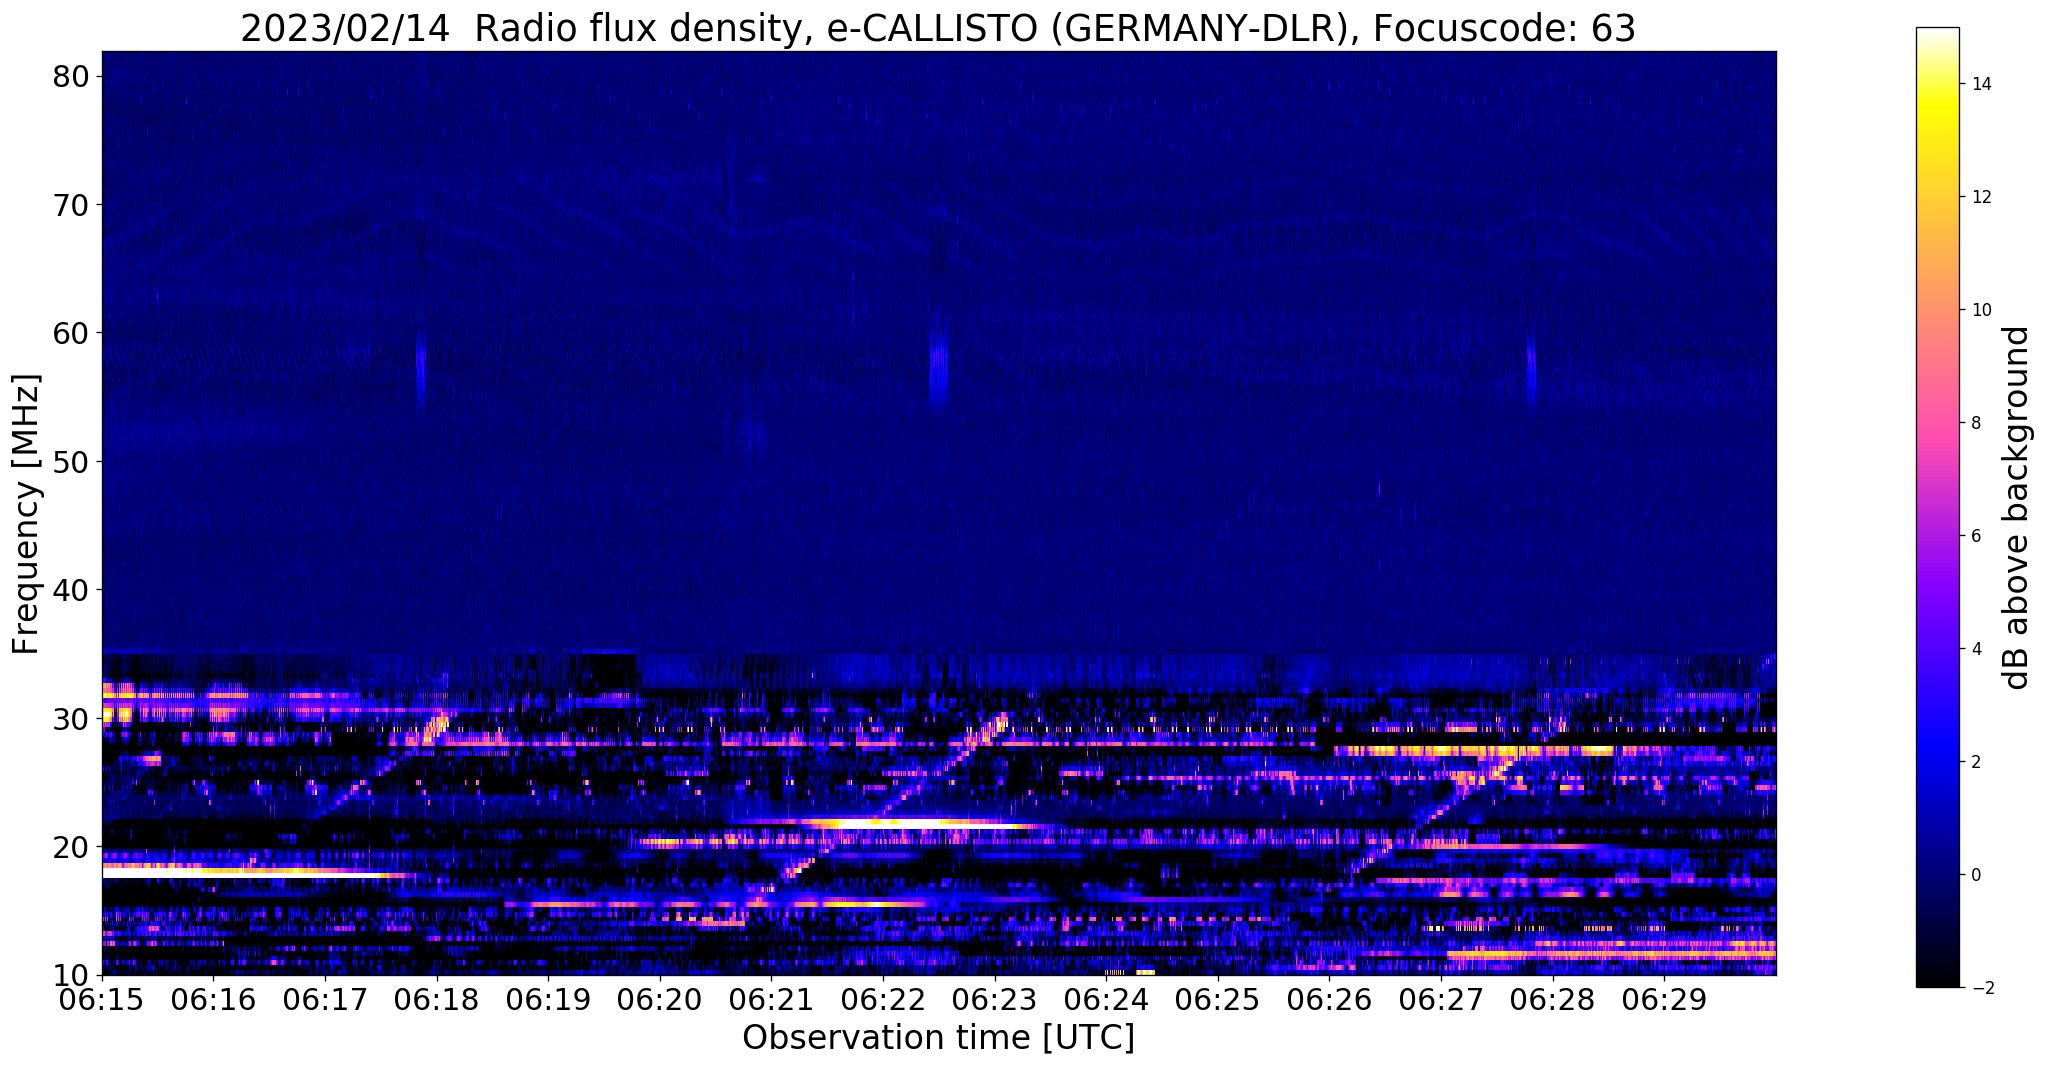Click the 06:29 time tick label

point(1664,999)
